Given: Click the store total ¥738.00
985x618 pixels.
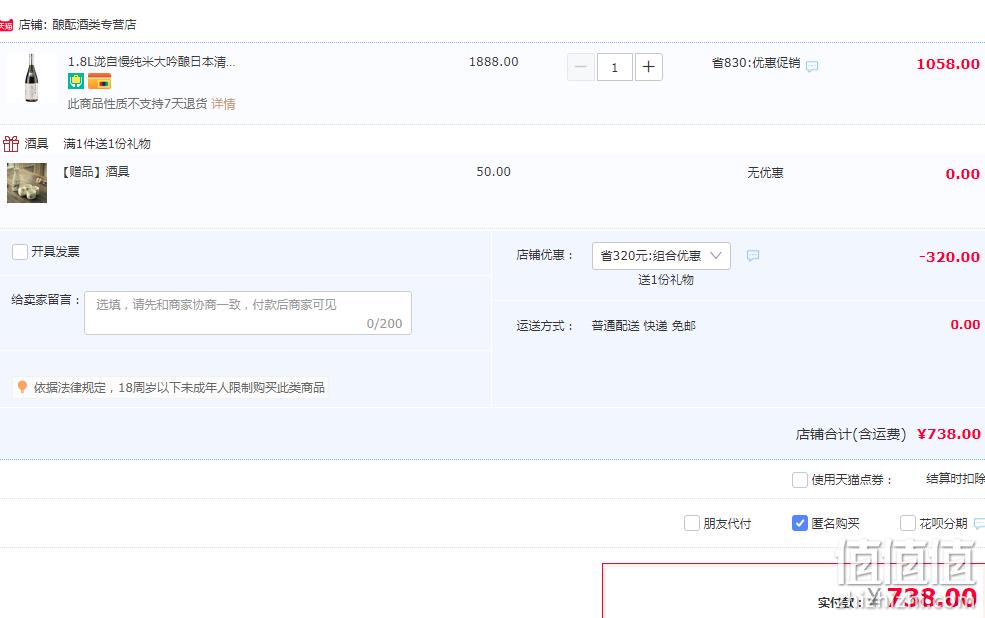Looking at the screenshot, I should click(949, 434).
